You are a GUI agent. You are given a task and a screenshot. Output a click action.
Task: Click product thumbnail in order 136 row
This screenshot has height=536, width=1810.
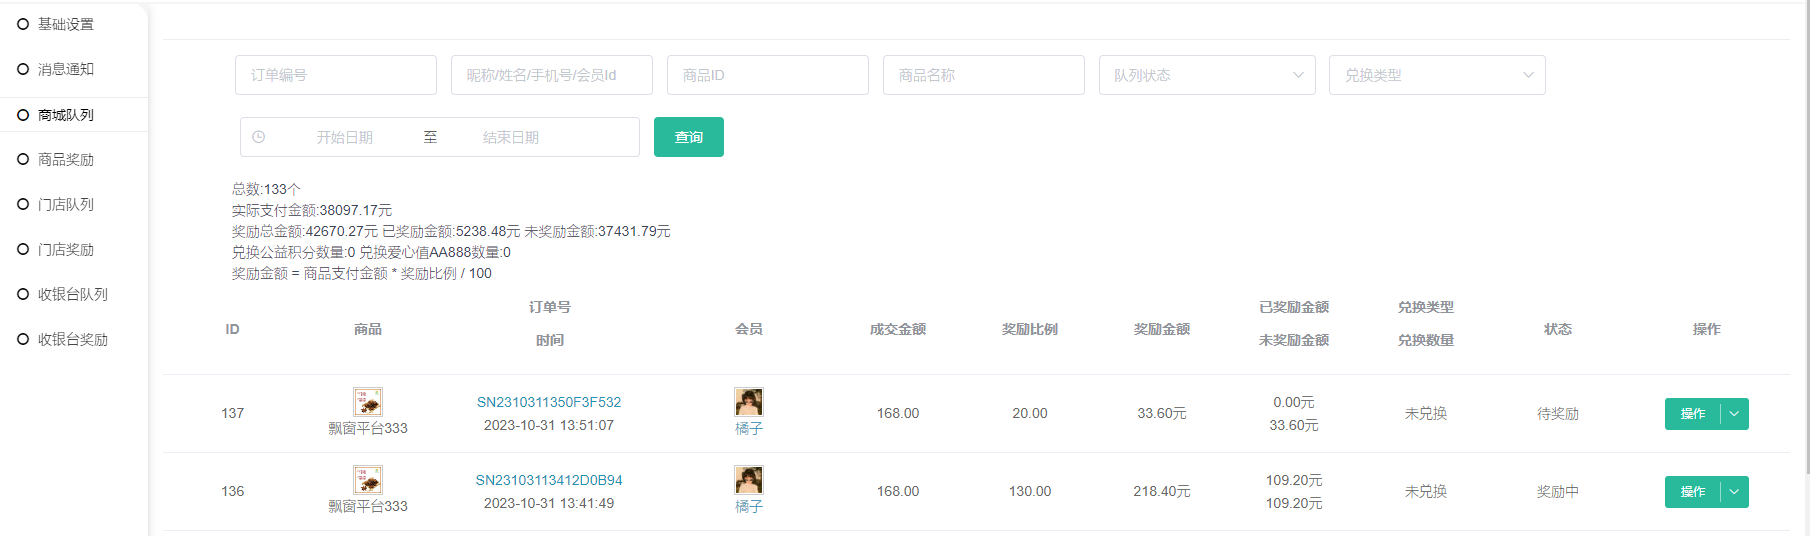(x=368, y=480)
